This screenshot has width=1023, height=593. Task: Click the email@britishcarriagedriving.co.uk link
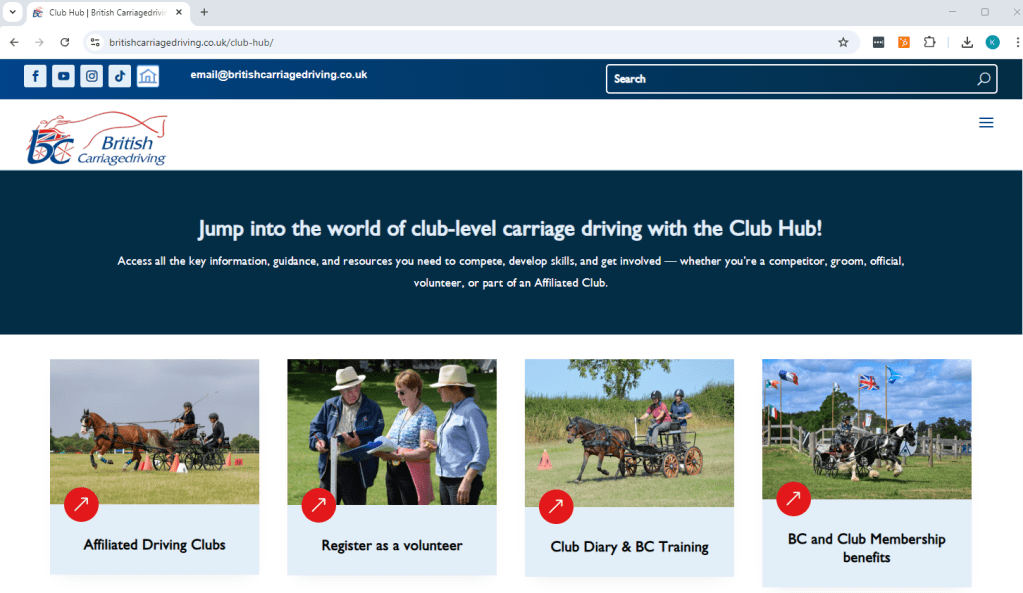point(279,75)
